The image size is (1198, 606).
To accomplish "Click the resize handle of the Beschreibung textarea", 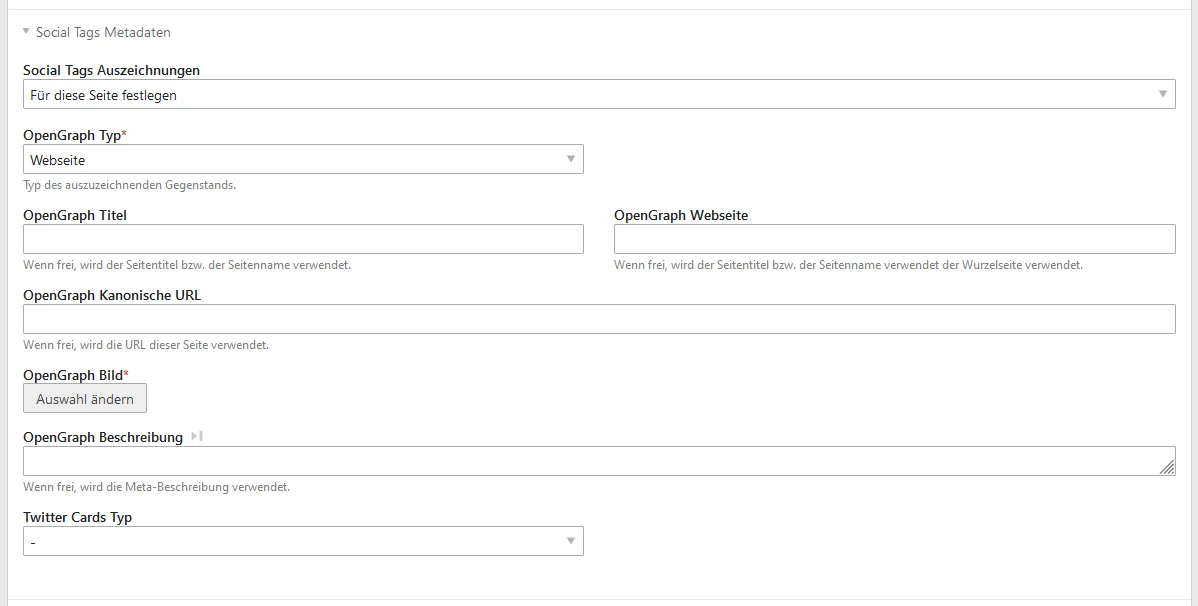I will pos(1167,467).
